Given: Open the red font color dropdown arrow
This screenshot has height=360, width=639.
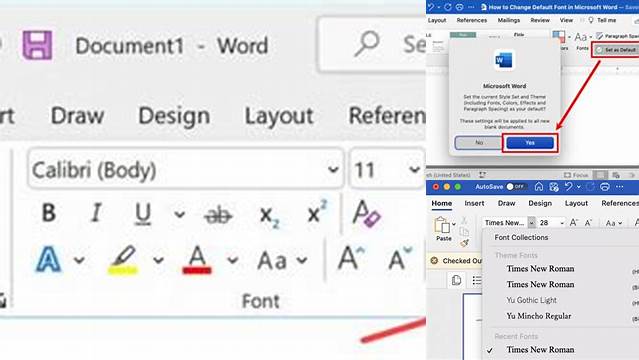Looking at the screenshot, I should pyautogui.click(x=232, y=260).
